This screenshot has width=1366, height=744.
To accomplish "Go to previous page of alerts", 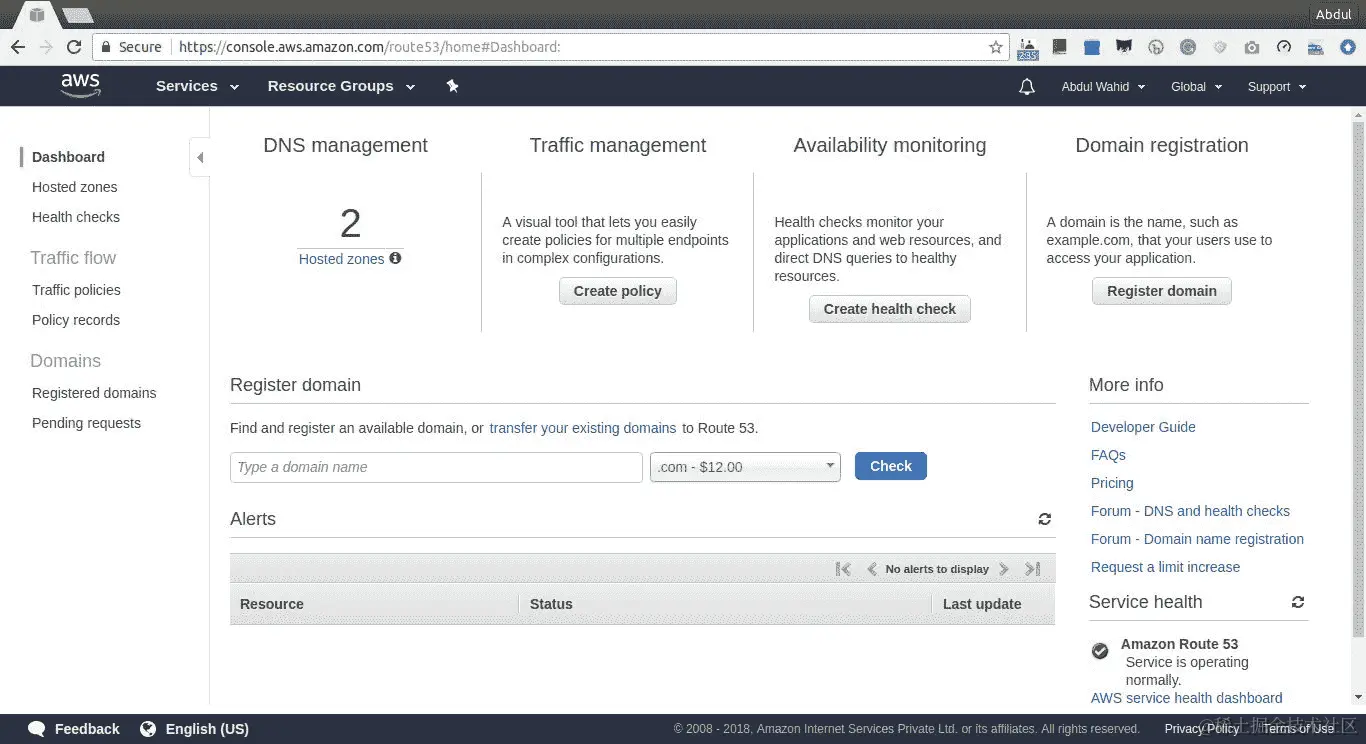I will click(x=871, y=569).
